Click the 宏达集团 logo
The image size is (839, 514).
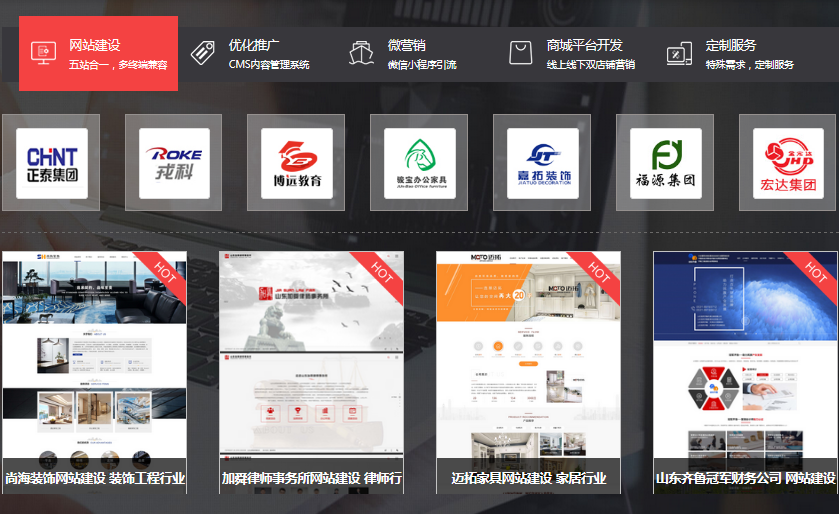(788, 163)
